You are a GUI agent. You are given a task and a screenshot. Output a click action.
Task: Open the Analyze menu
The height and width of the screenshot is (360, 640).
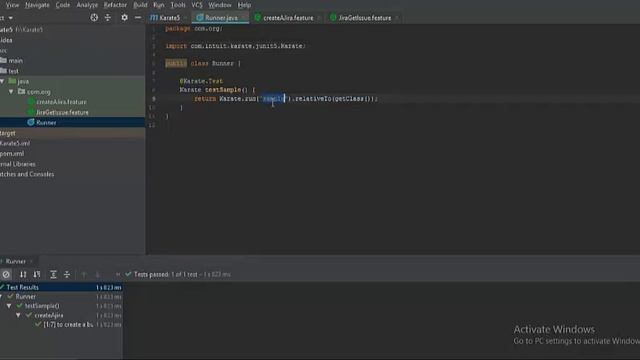[87, 5]
